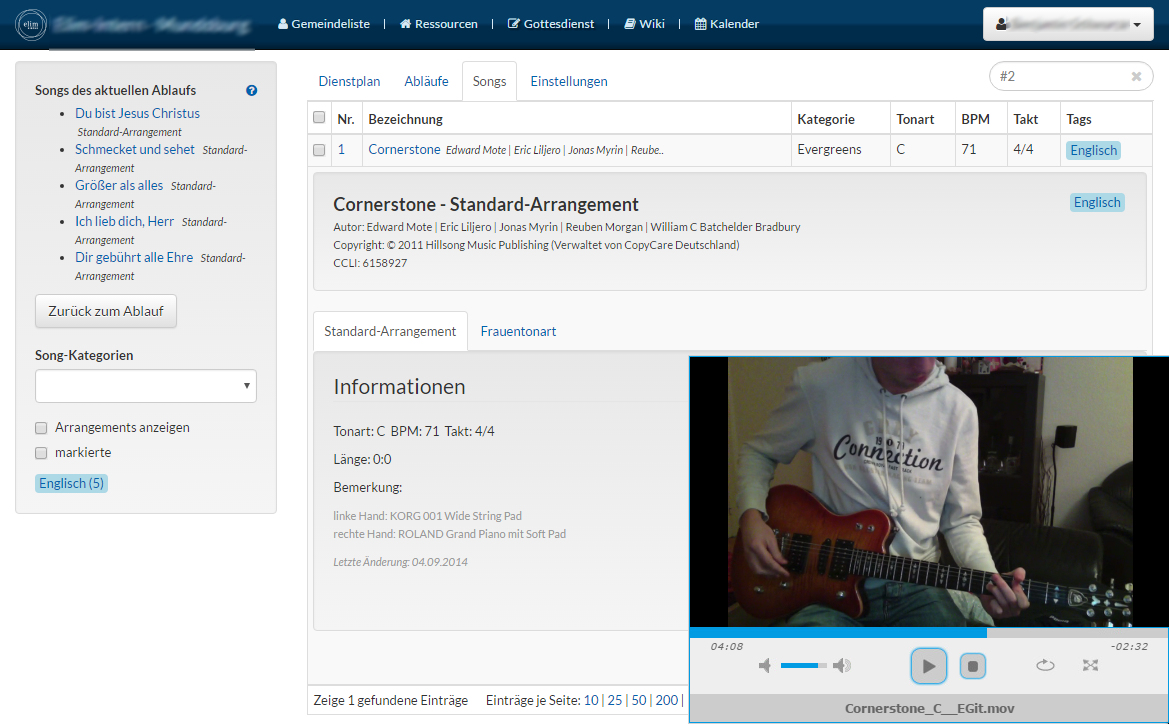
Task: Open Kalender in the top navigation
Action: (727, 24)
